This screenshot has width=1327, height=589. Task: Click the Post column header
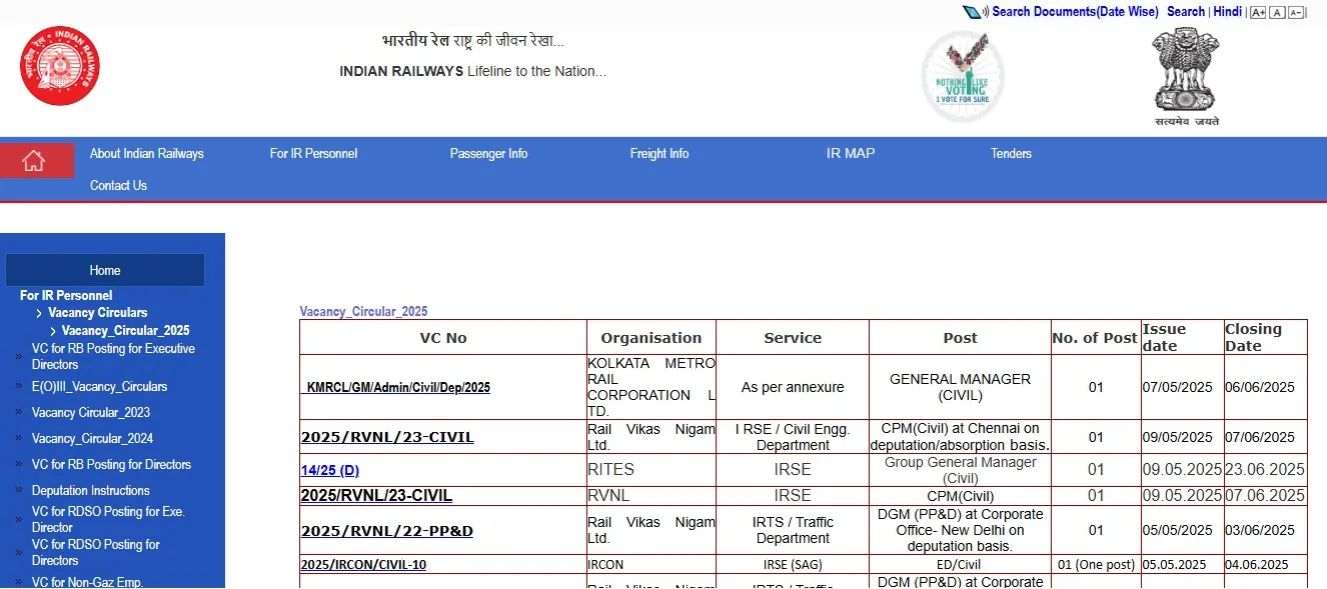tap(960, 338)
